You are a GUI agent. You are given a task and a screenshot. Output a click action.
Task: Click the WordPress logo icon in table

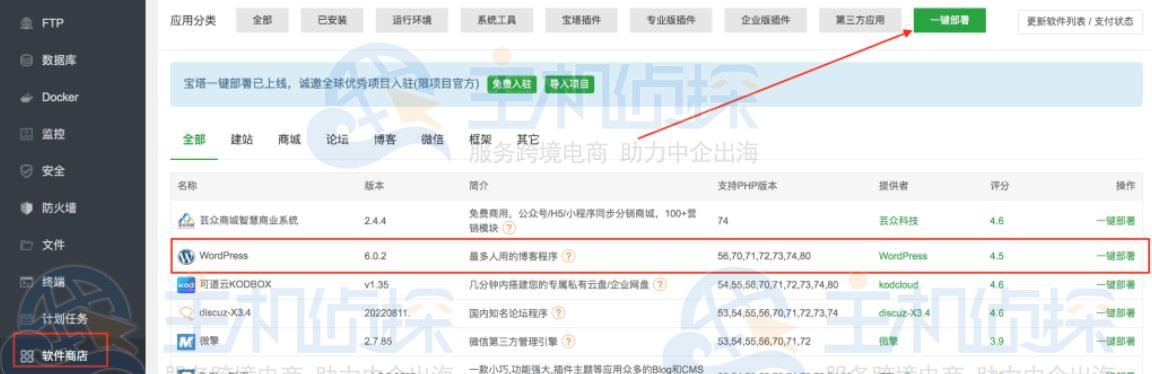186,256
